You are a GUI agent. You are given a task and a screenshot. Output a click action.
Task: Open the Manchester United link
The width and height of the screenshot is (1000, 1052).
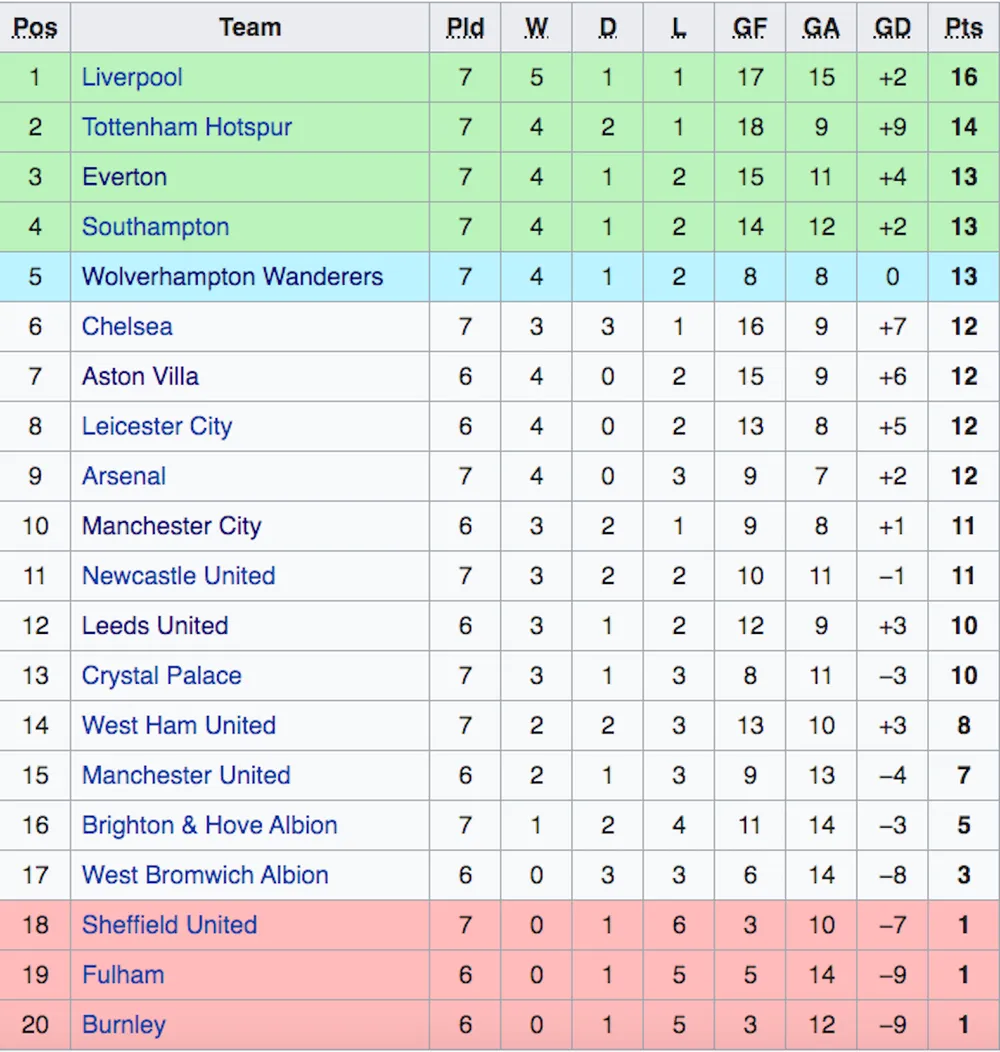click(x=186, y=776)
